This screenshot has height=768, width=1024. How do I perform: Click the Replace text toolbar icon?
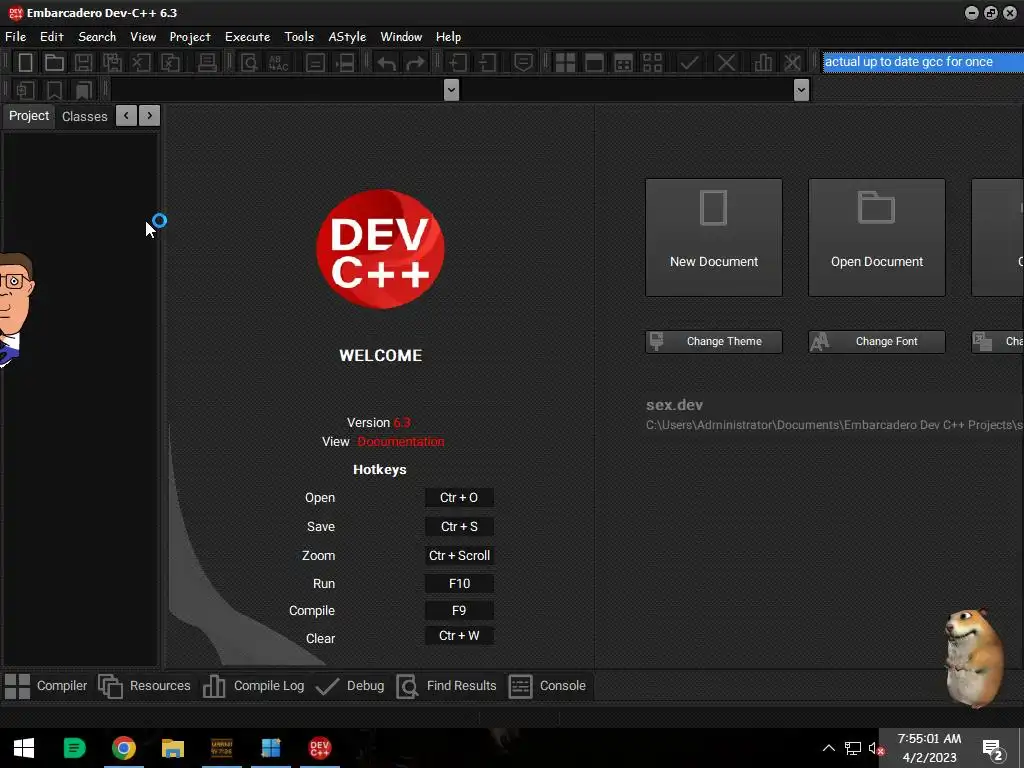click(278, 63)
